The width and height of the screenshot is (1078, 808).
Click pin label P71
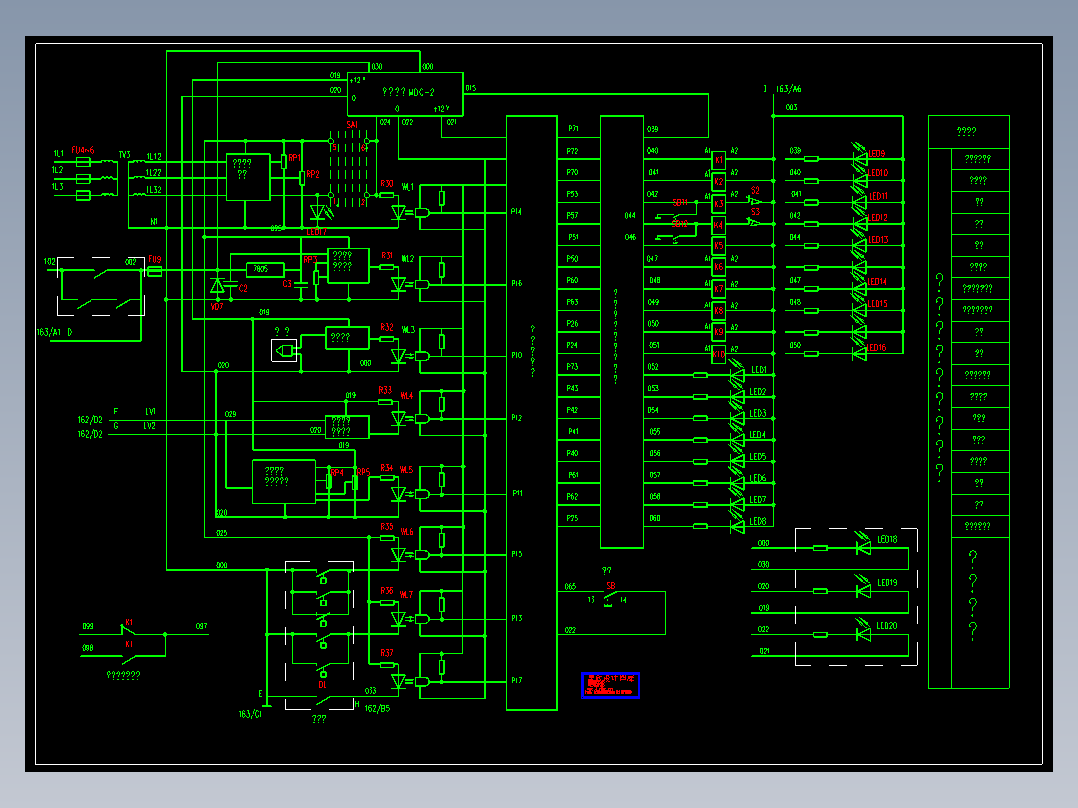tap(573, 129)
